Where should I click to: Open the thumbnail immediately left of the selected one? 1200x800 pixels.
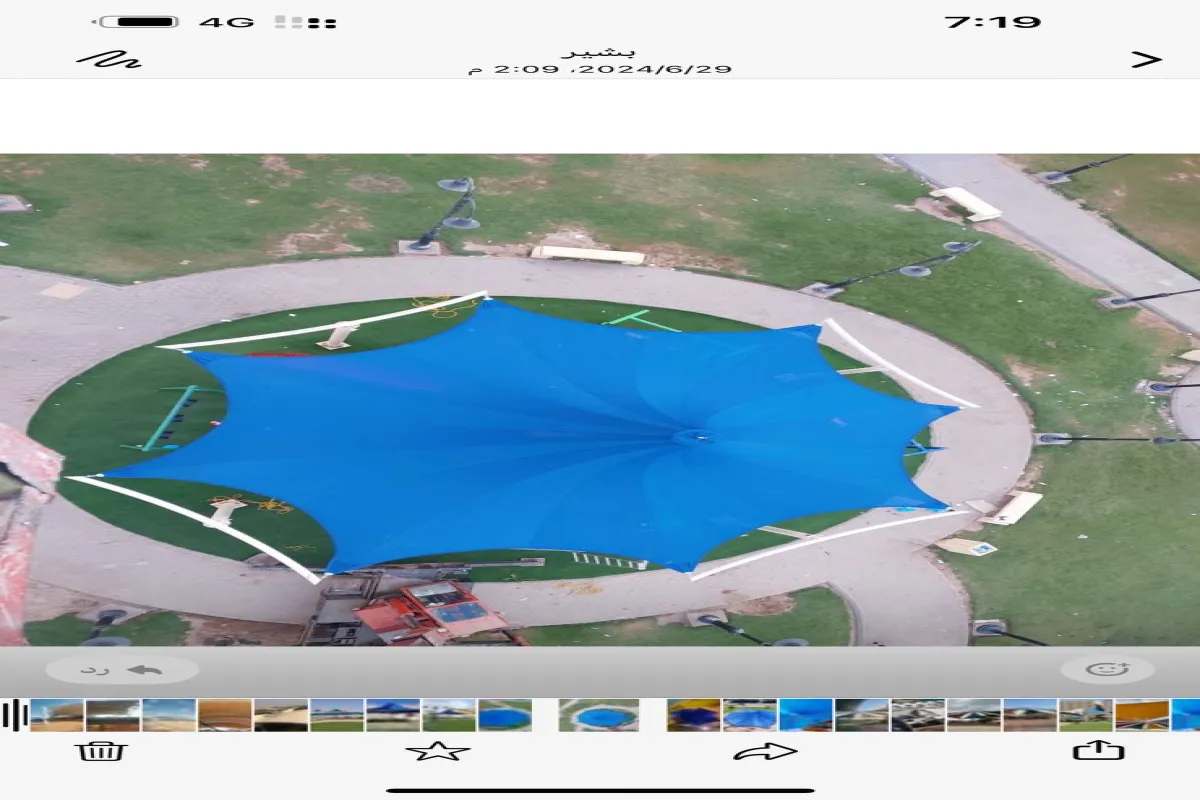505,715
